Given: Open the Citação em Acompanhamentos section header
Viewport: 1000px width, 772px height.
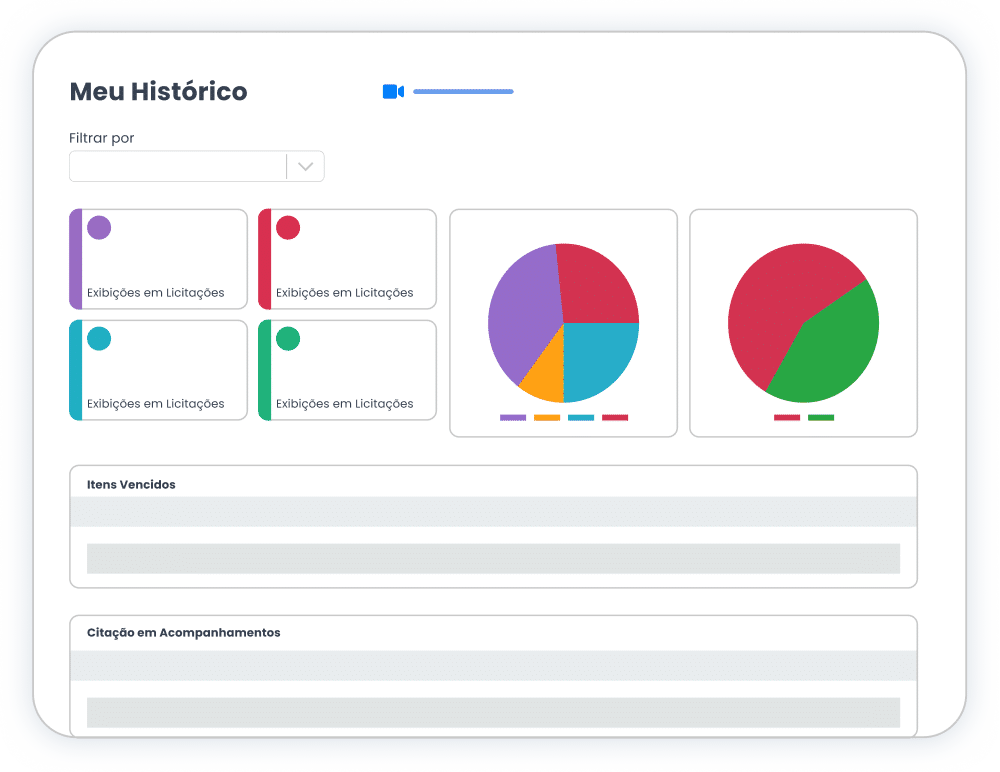Looking at the screenshot, I should (184, 632).
